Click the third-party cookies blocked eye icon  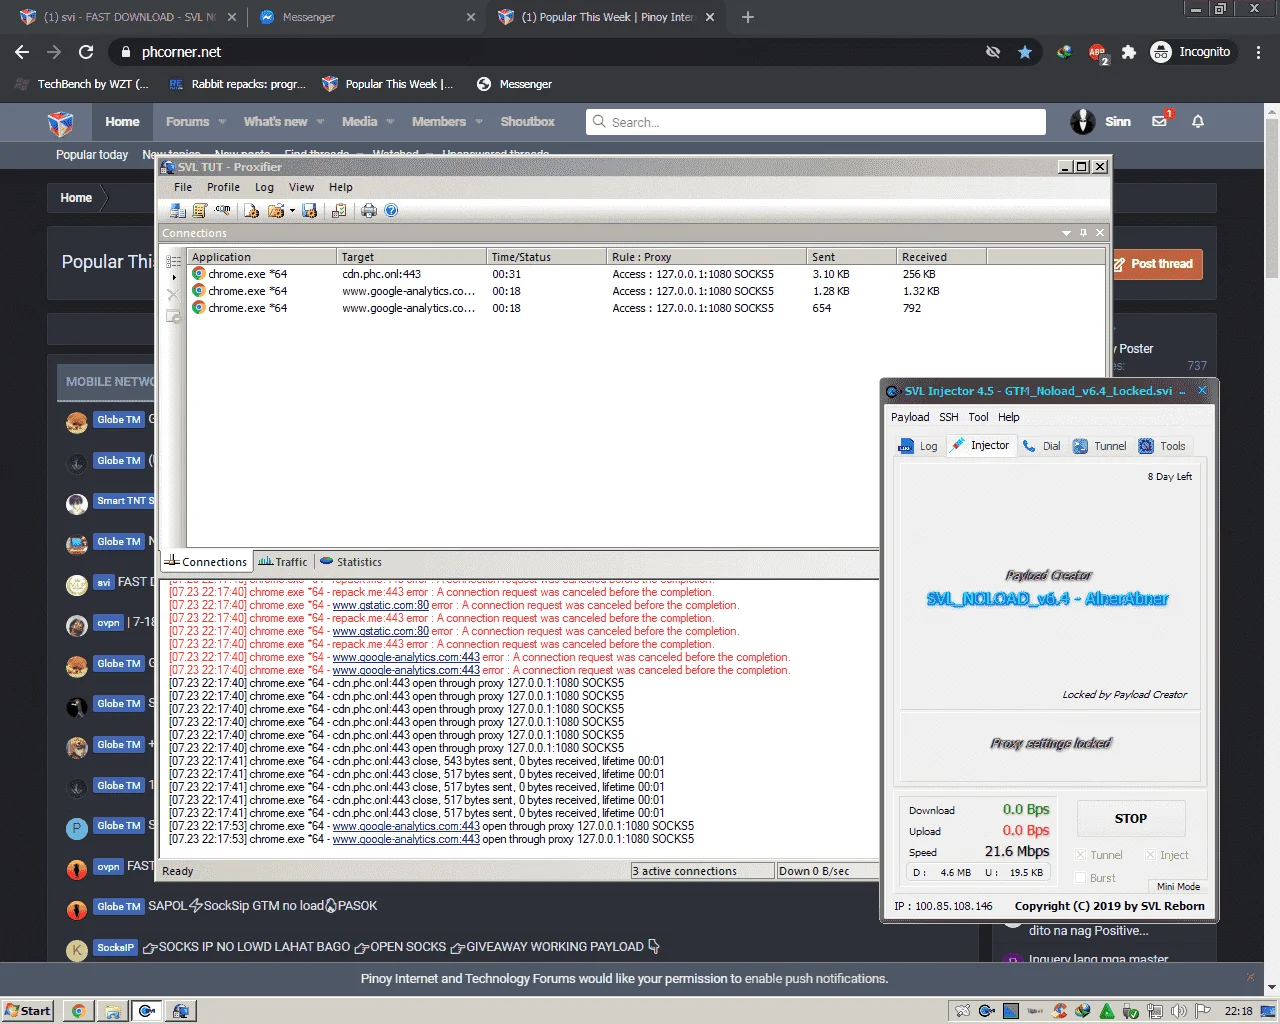[993, 52]
